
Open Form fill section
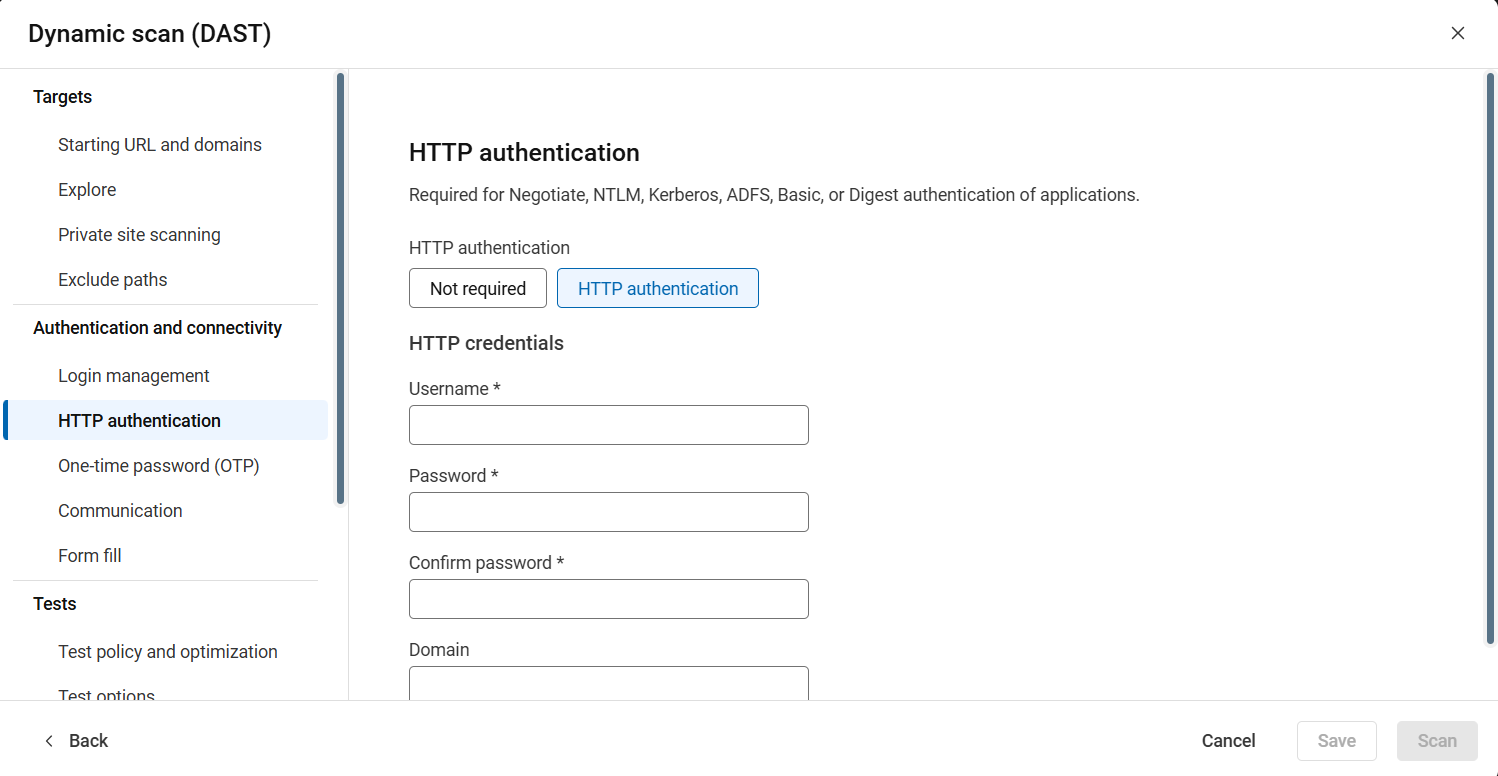[x=90, y=556]
